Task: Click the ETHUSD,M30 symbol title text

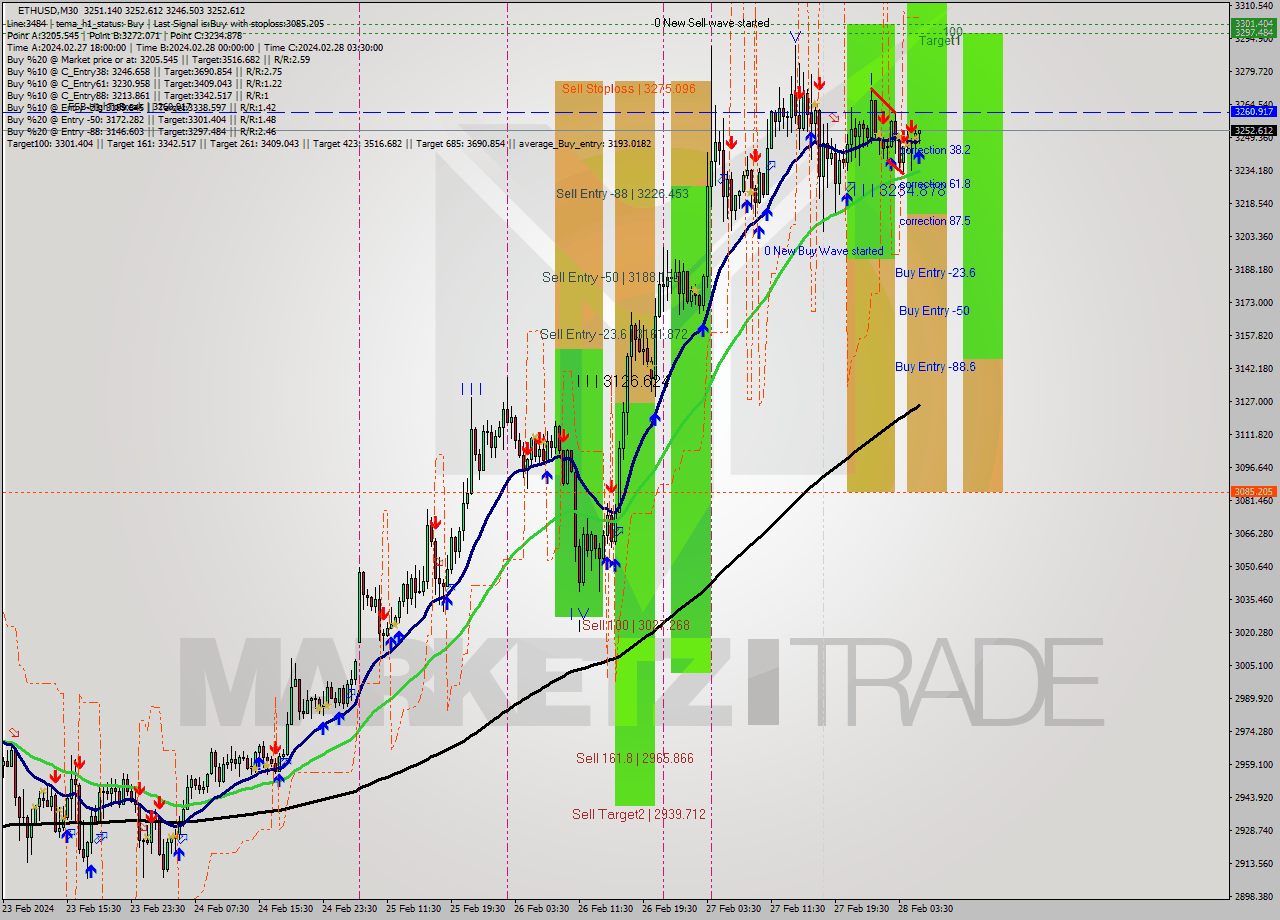Action: tap(50, 10)
